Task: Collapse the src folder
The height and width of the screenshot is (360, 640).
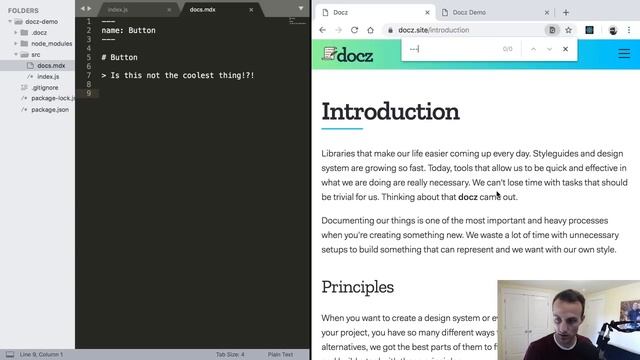Action: click(16, 54)
